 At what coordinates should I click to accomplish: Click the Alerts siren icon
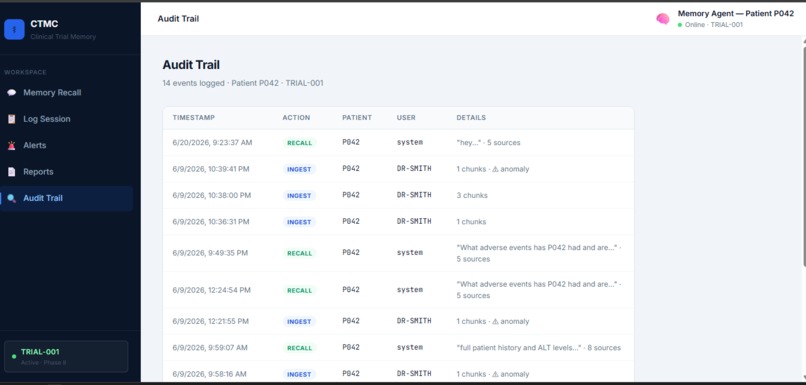(x=11, y=145)
